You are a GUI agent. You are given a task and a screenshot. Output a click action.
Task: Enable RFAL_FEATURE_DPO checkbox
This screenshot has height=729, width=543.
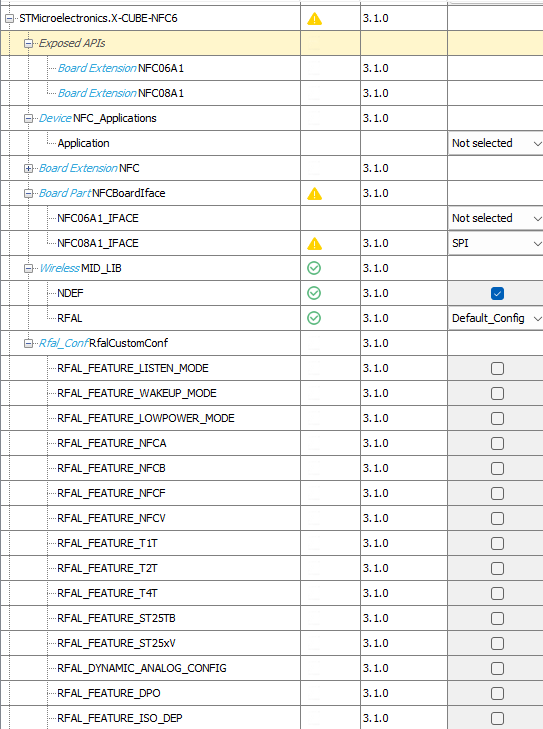[497, 694]
